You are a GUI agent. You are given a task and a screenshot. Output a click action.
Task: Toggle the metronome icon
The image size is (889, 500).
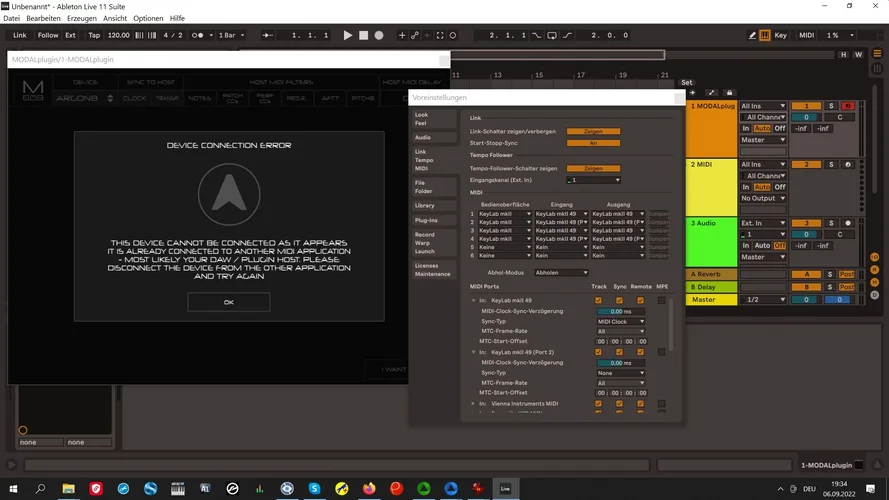[200, 35]
